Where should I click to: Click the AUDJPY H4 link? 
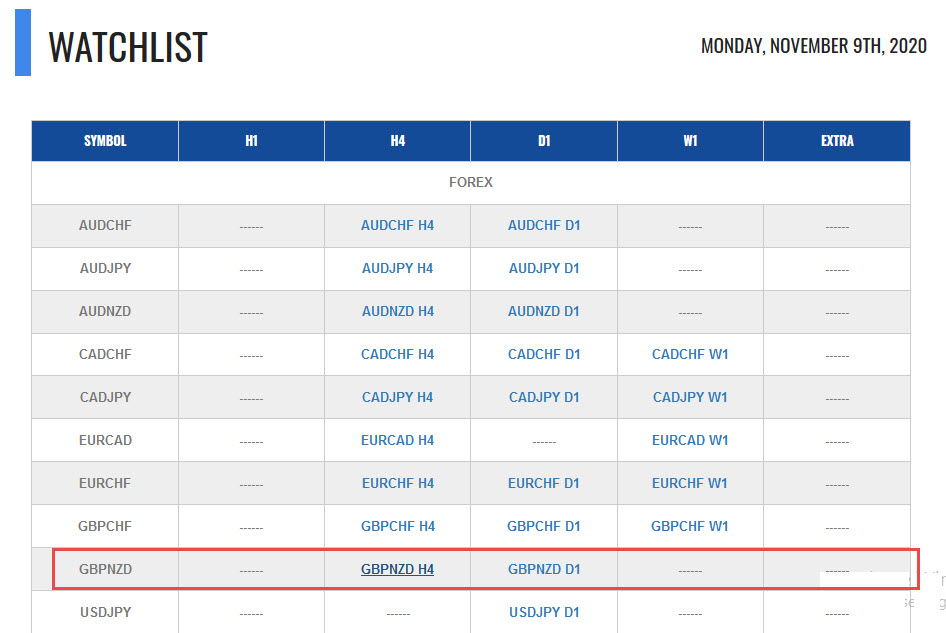click(x=397, y=269)
